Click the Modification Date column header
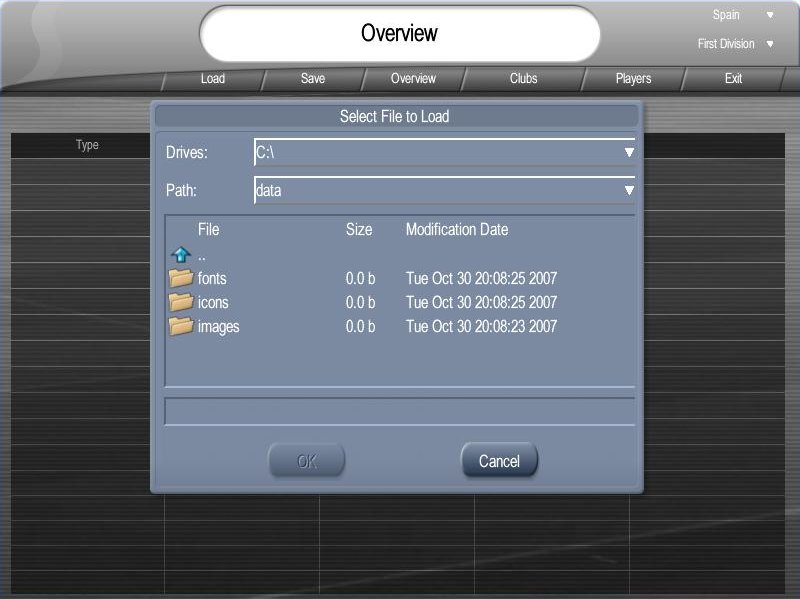The height and width of the screenshot is (599, 800). [457, 230]
